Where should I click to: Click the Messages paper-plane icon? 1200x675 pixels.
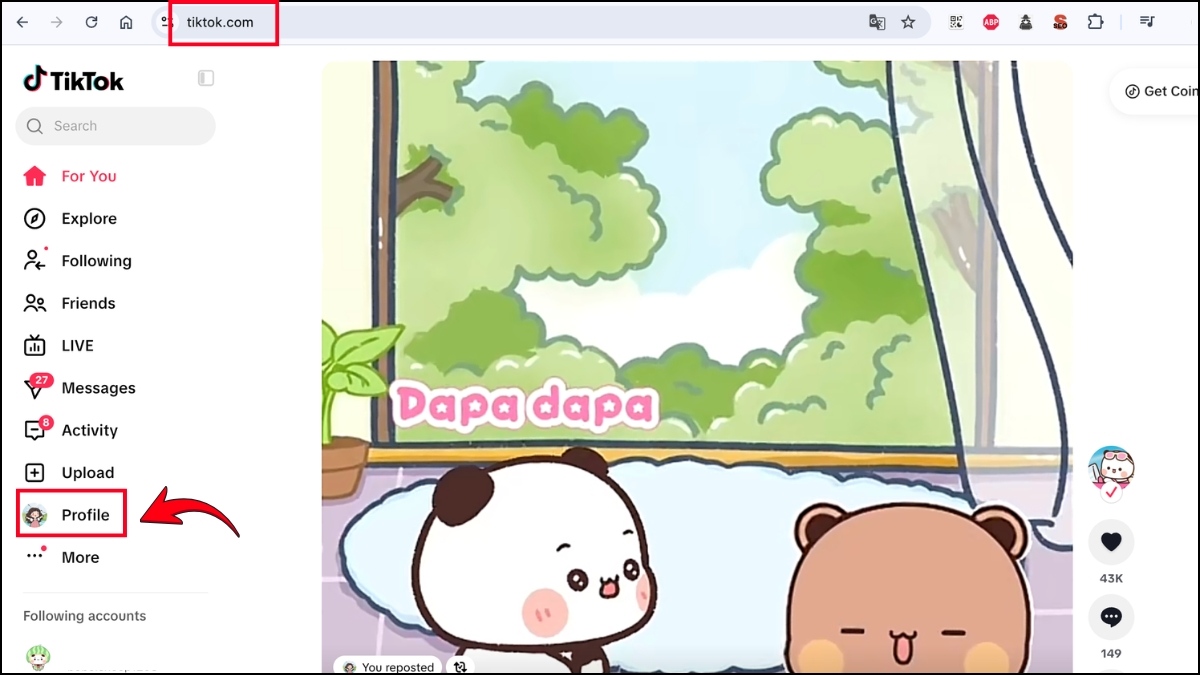pos(34,390)
